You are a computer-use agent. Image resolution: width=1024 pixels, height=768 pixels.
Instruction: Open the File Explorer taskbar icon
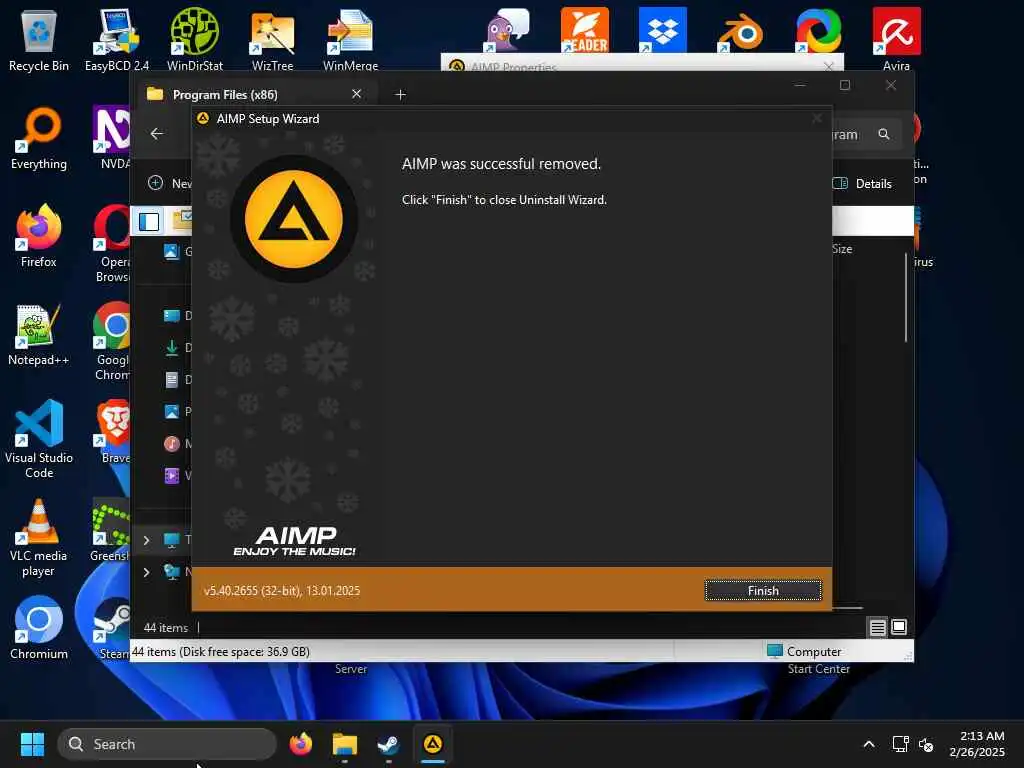344,744
